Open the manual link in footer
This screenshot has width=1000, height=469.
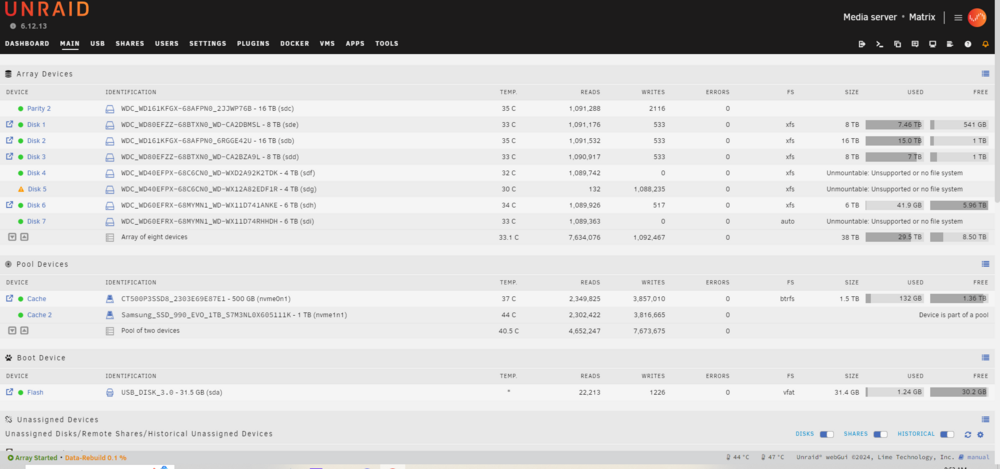click(x=978, y=458)
